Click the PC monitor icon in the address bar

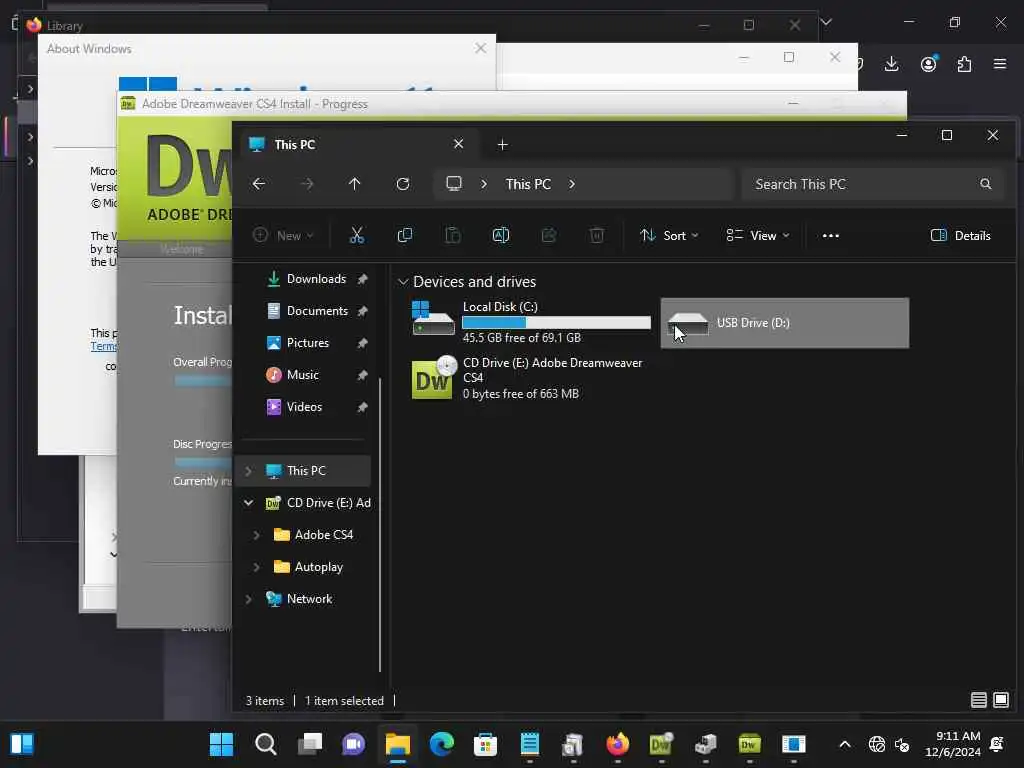tap(454, 184)
